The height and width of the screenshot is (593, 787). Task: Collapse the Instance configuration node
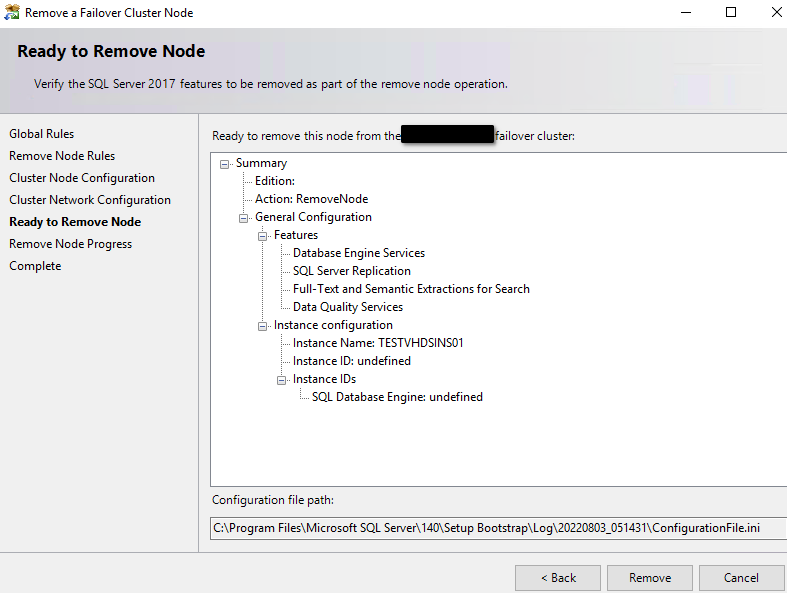263,326
